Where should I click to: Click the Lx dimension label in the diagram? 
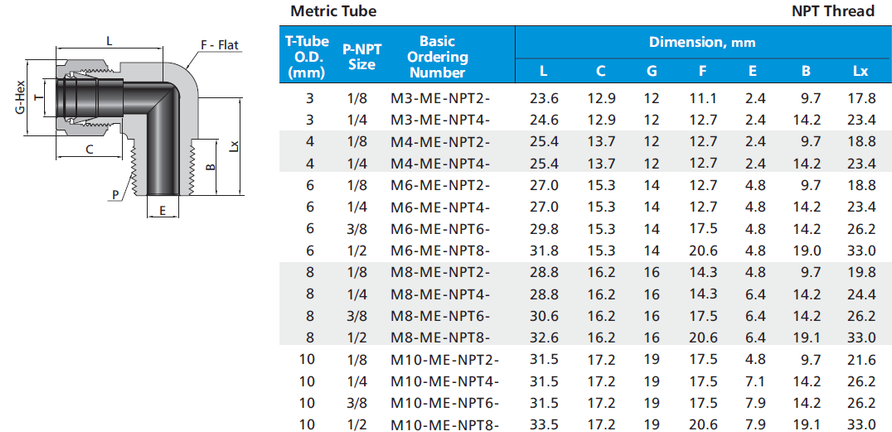233,146
